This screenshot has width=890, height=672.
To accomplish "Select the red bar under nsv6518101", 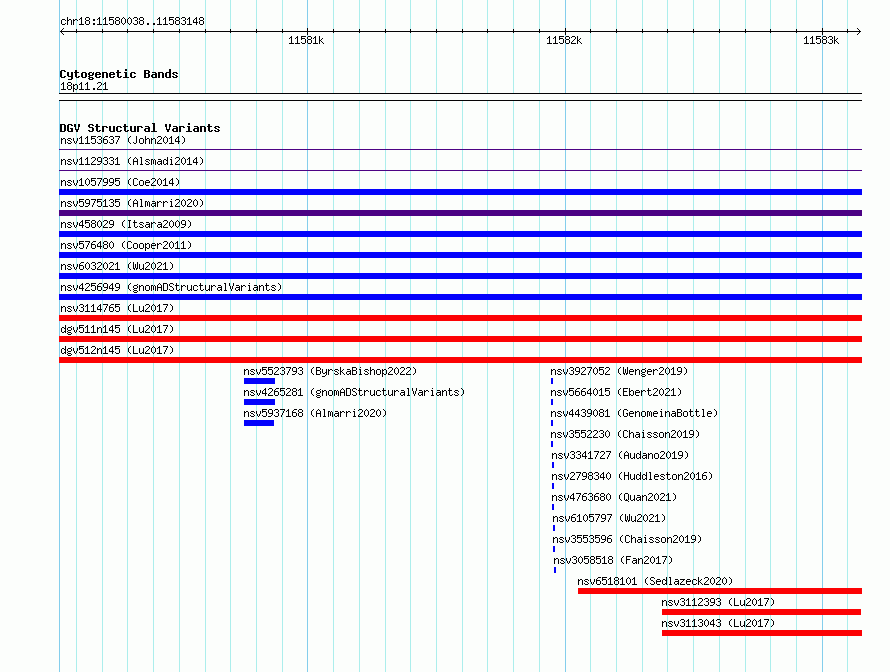I will 720,591.
